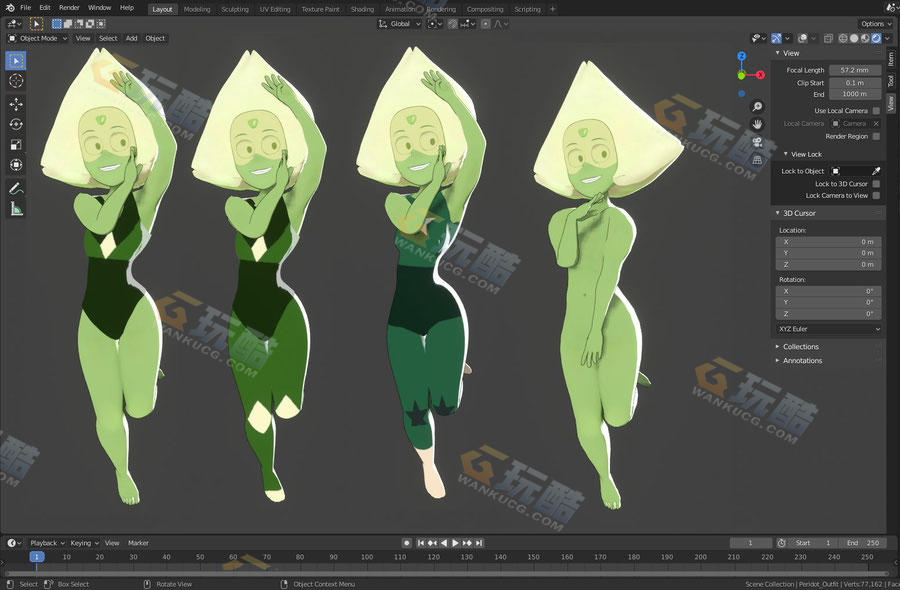Viewport: 900px width, 590px height.
Task: Jump to timeline end button
Action: (x=479, y=542)
